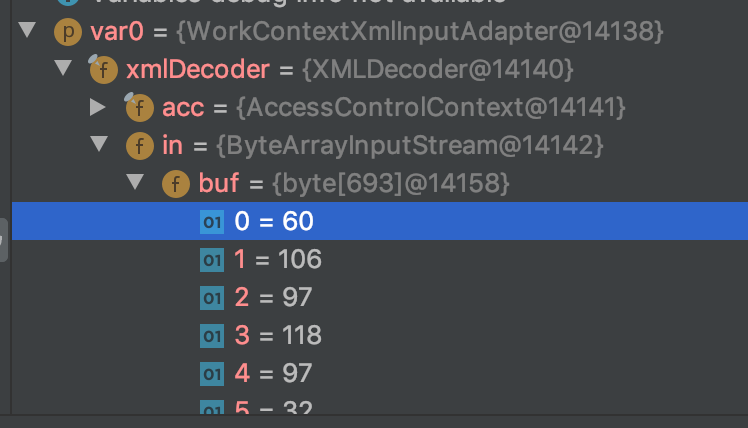
Task: Click the primitive icon for index 1
Action: click(212, 260)
